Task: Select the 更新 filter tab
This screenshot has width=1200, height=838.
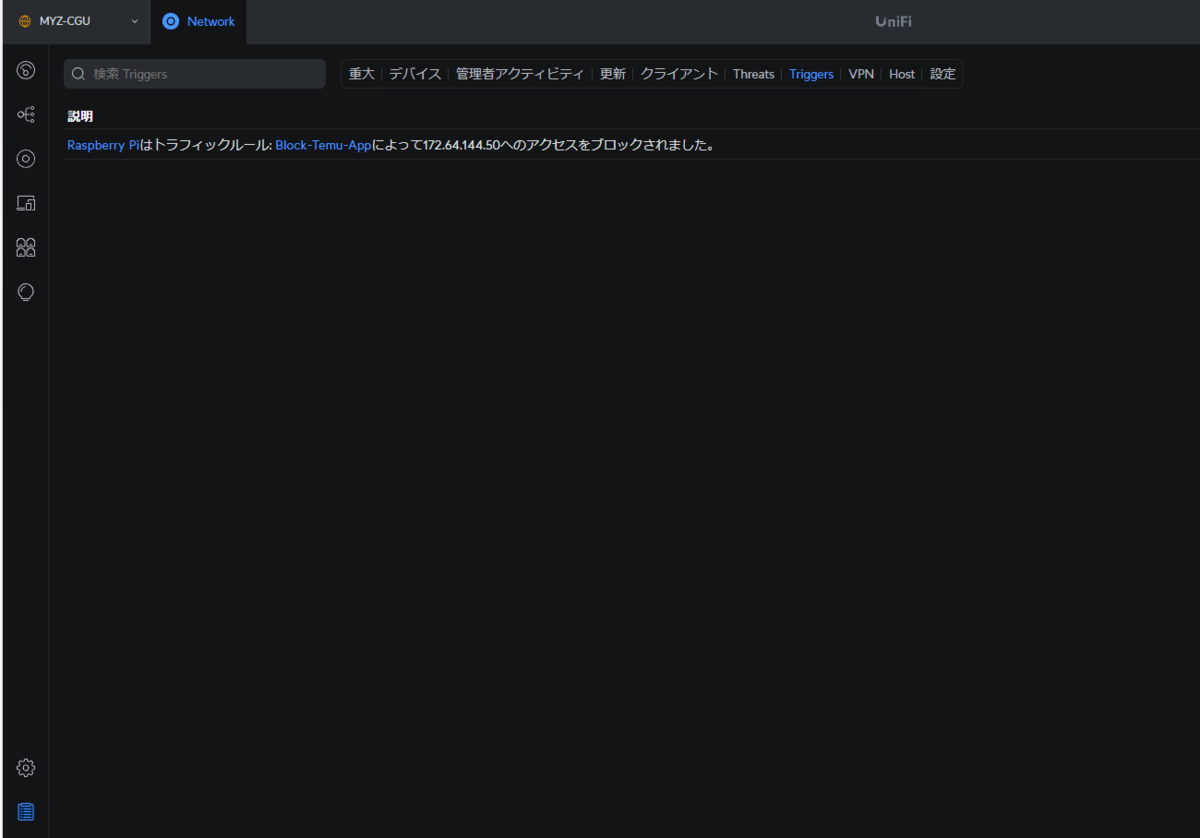Action: pos(613,74)
